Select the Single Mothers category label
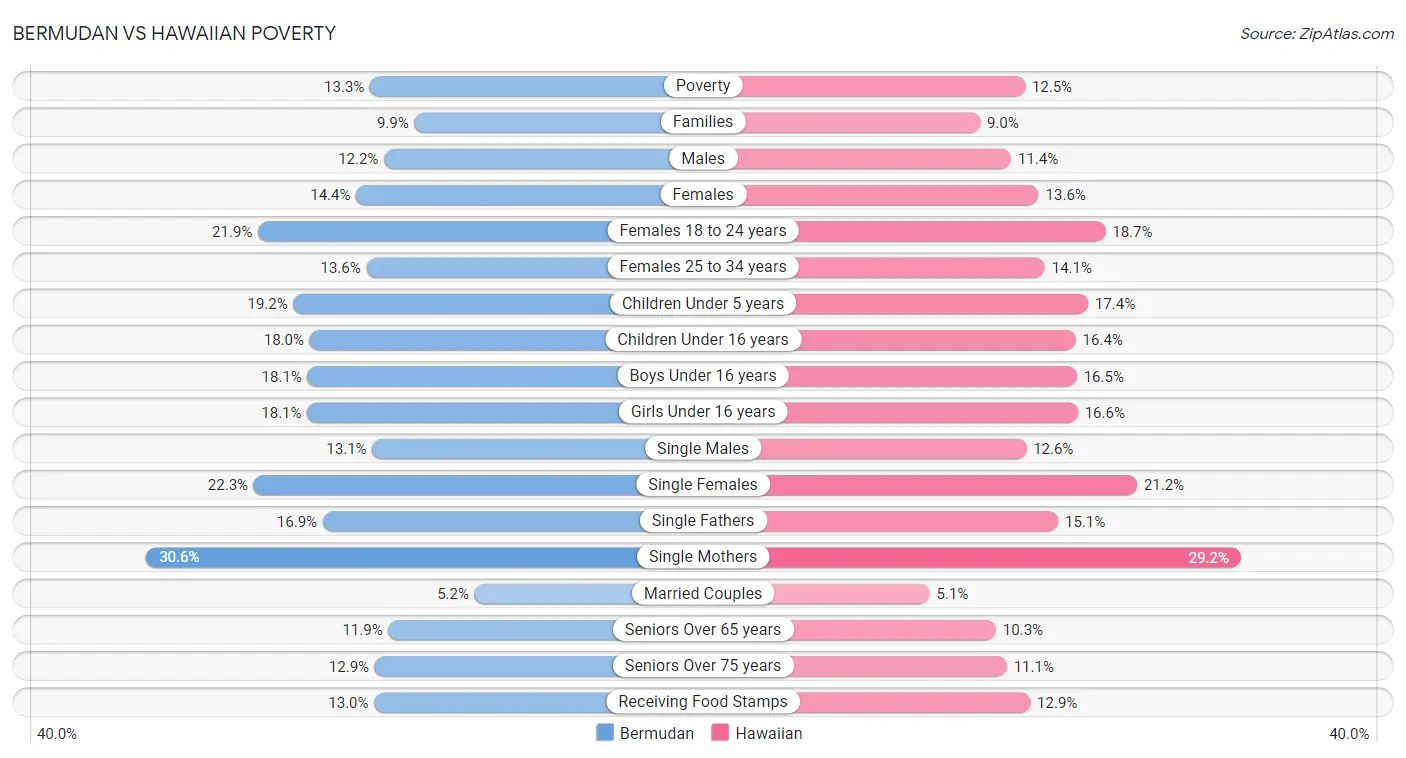The height and width of the screenshot is (758, 1406). tap(703, 557)
